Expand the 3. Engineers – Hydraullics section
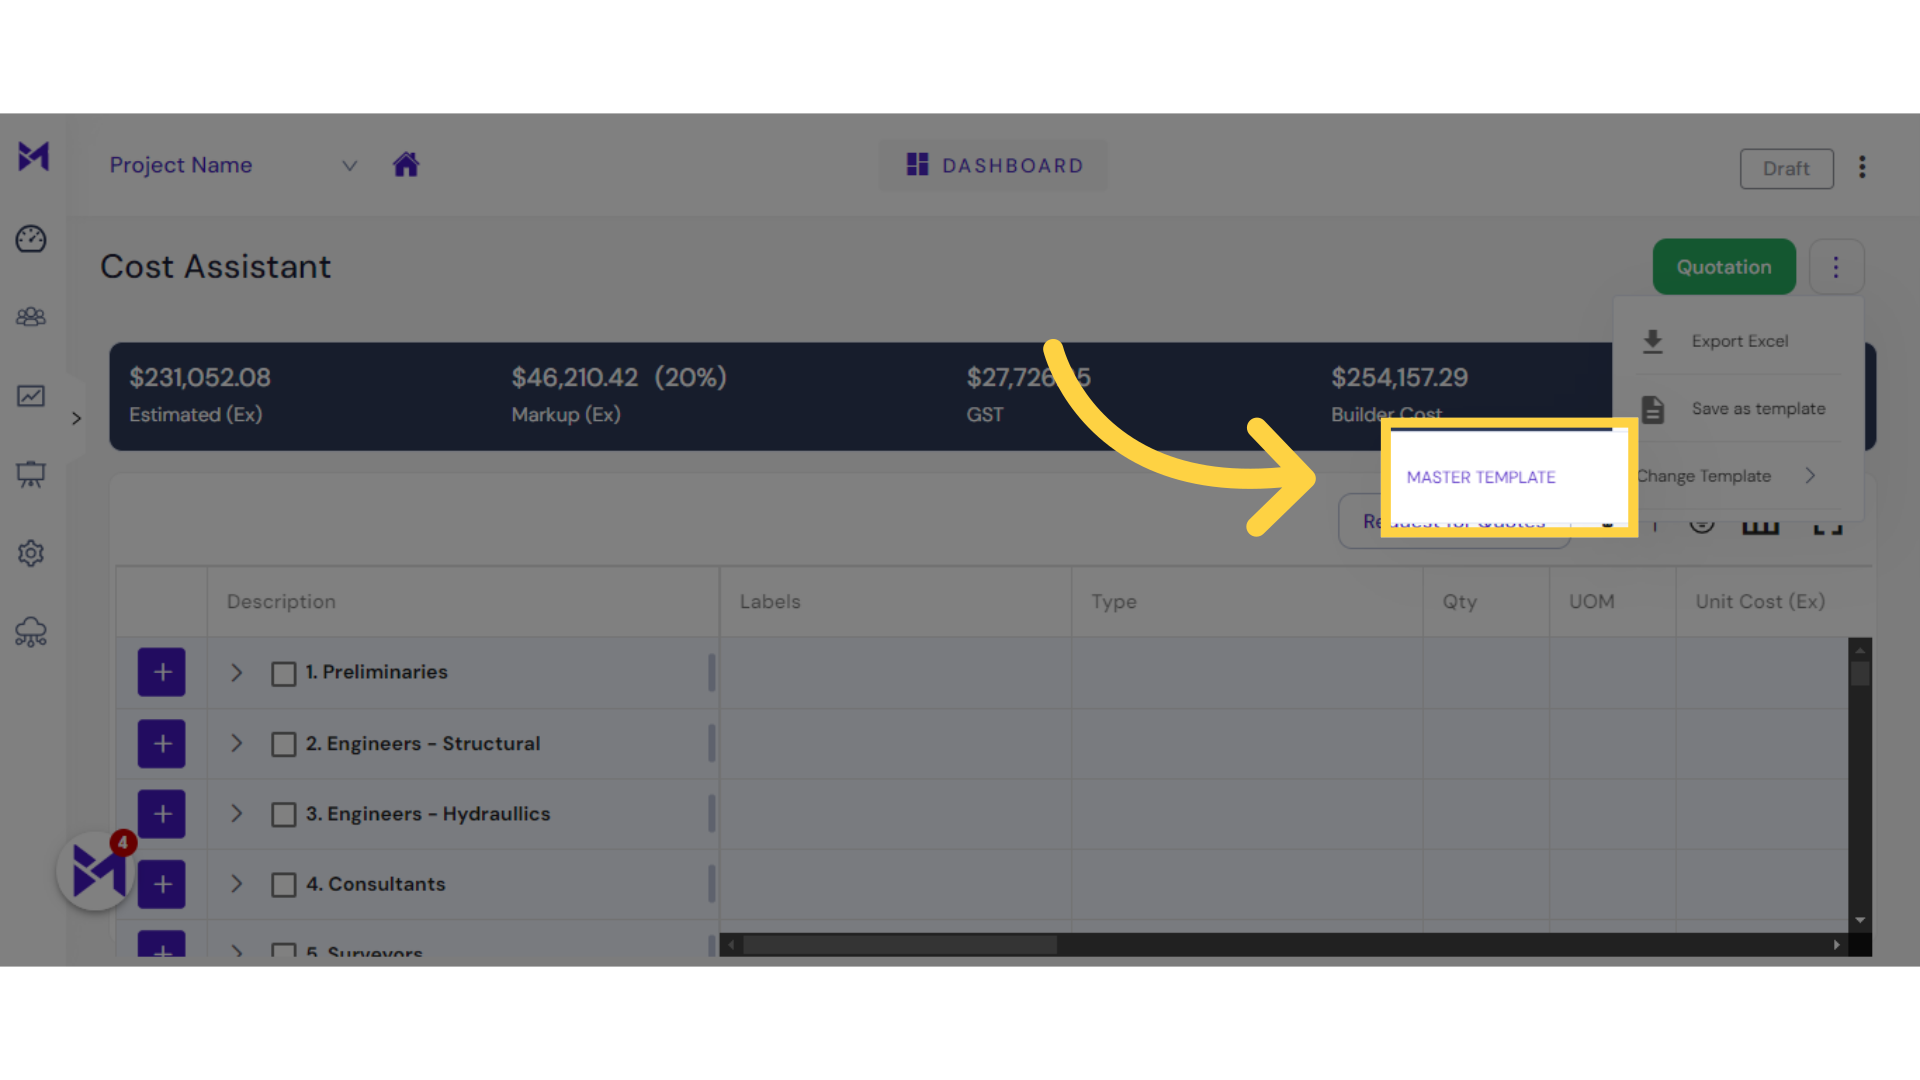The height and width of the screenshot is (1080, 1920). point(237,814)
